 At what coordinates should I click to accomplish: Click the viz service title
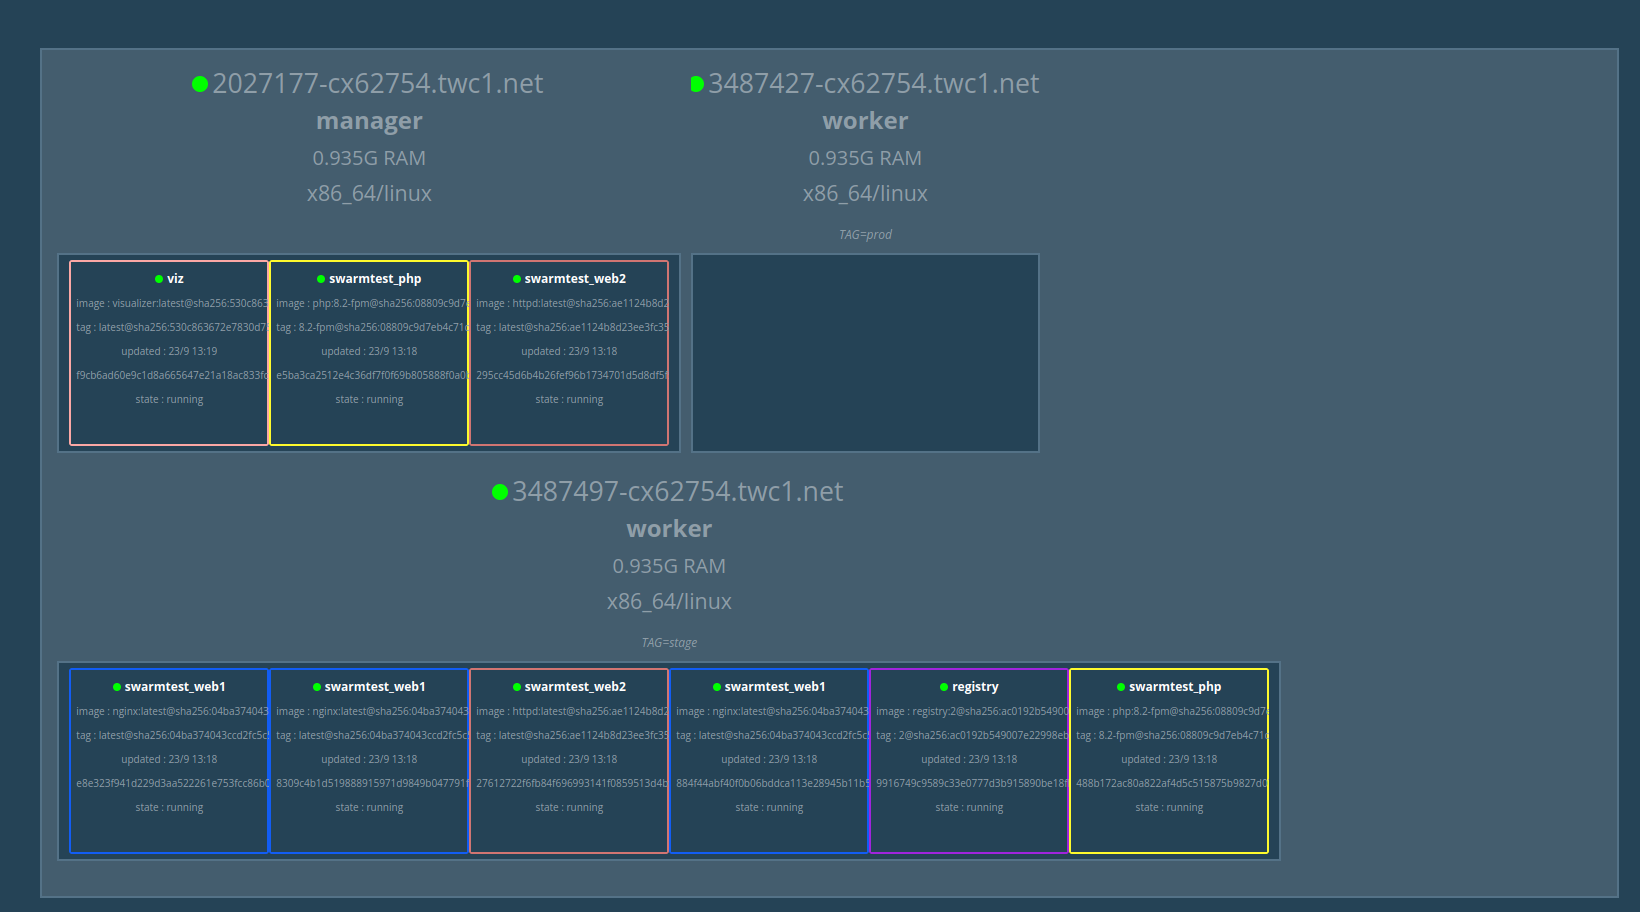tap(176, 279)
